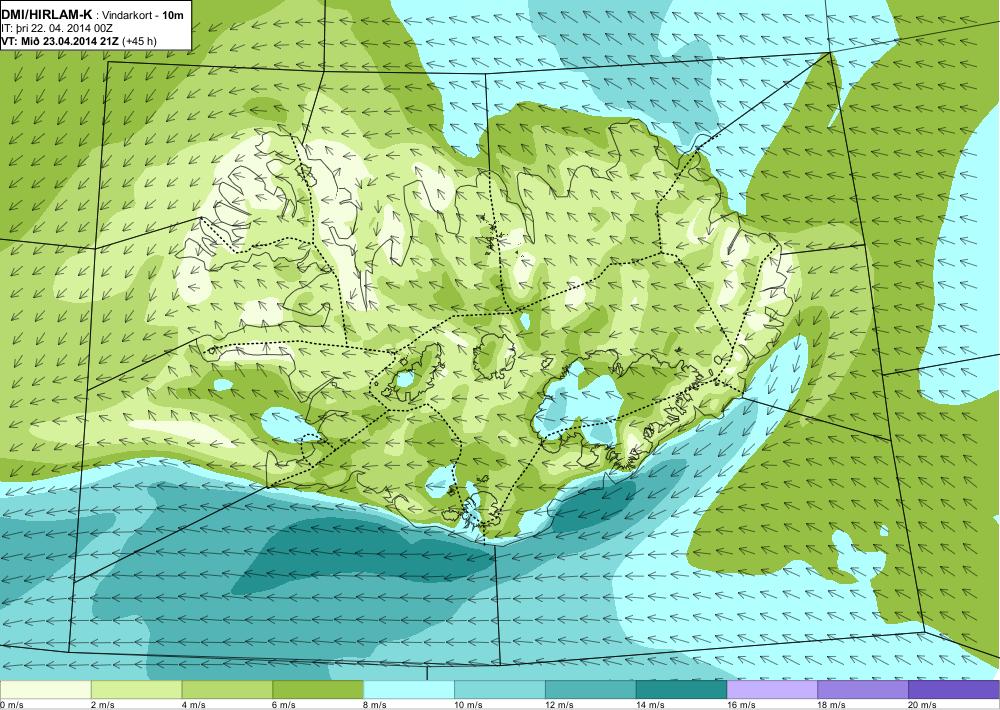Click the 4–6 m/s green legend swatch

(x=227, y=690)
